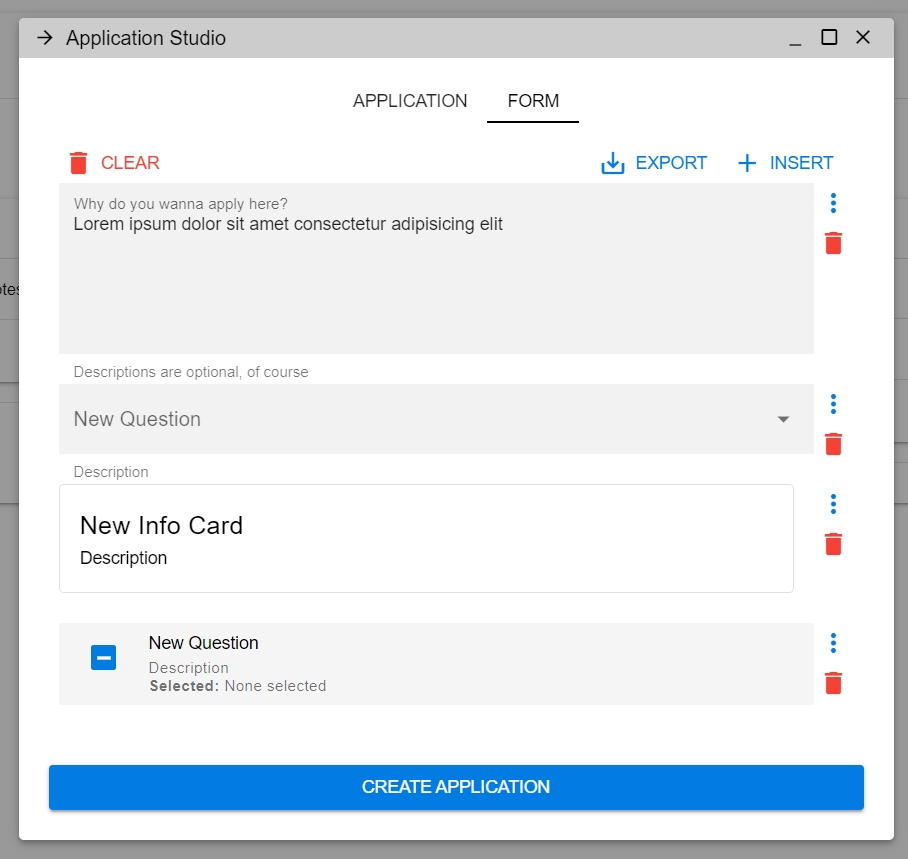Toggle the indeterminate New Question checkbox
The image size is (908, 859).
click(x=104, y=657)
